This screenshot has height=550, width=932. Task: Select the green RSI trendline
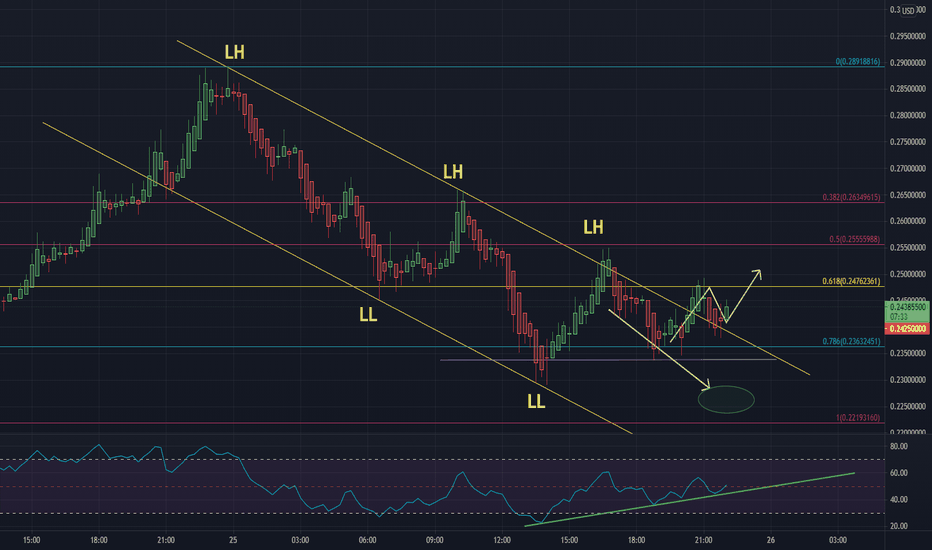689,499
